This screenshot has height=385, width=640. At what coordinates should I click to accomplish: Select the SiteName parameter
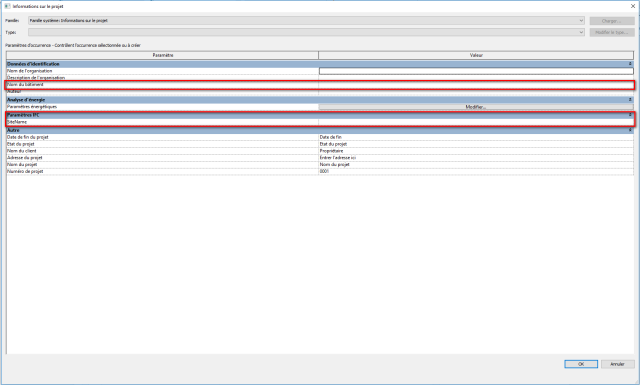coord(162,122)
